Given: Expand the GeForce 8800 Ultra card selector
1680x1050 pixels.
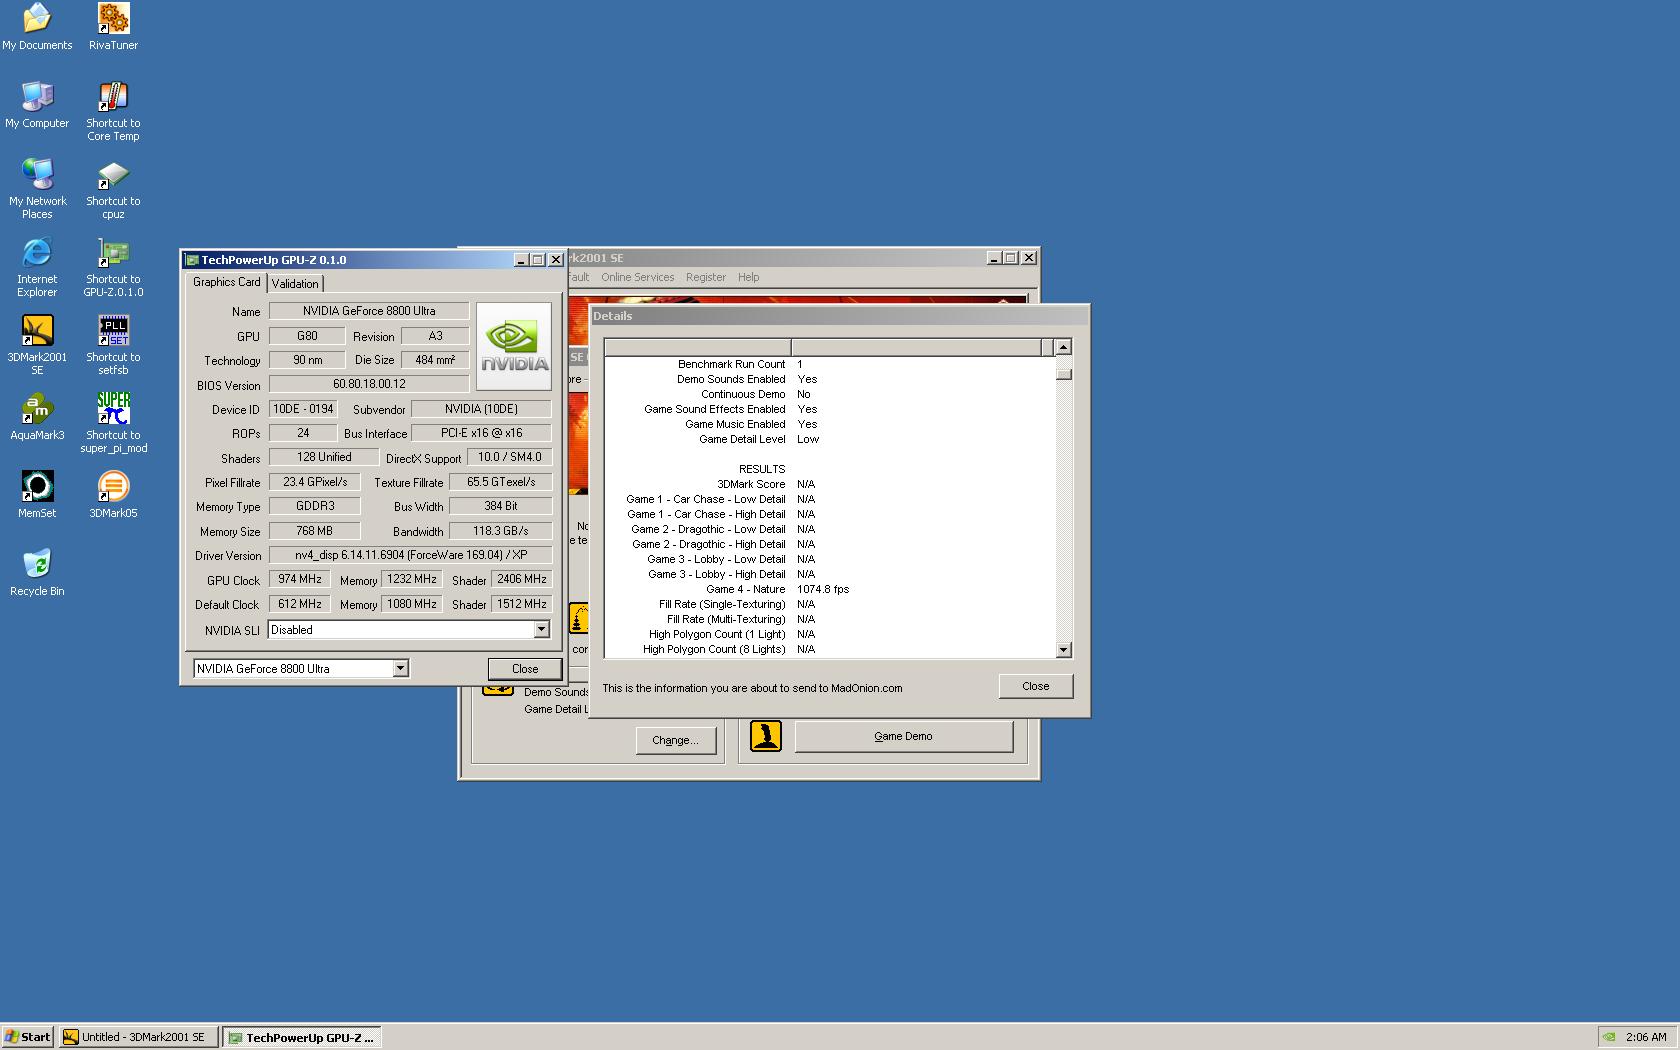Looking at the screenshot, I should [x=400, y=668].
